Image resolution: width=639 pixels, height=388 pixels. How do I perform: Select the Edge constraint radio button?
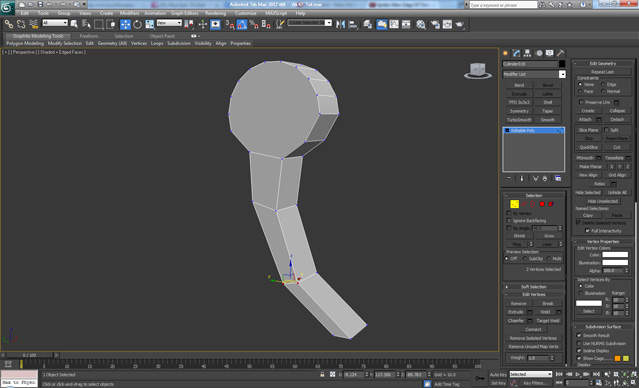tap(603, 84)
